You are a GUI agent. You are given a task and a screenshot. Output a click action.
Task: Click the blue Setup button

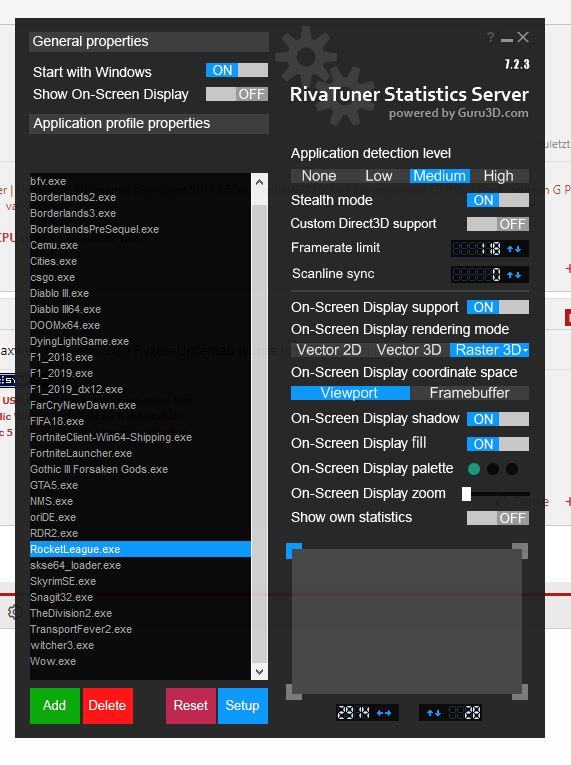click(243, 705)
